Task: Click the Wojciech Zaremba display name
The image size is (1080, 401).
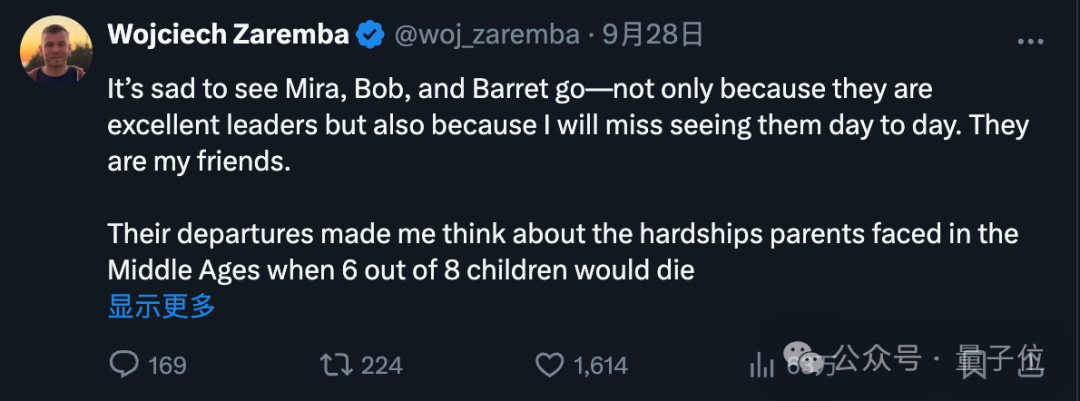Action: (227, 35)
